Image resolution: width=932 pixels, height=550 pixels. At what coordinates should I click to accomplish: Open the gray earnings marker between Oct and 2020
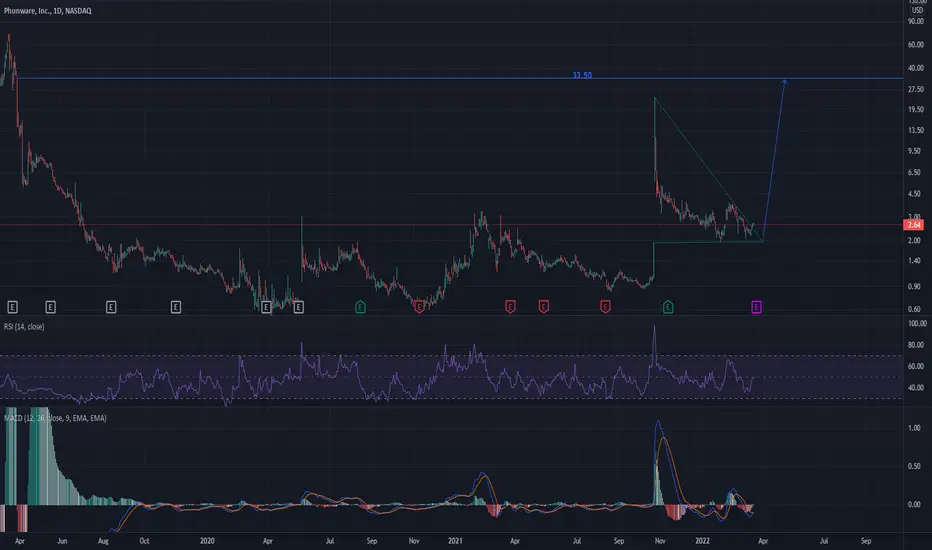click(x=176, y=307)
